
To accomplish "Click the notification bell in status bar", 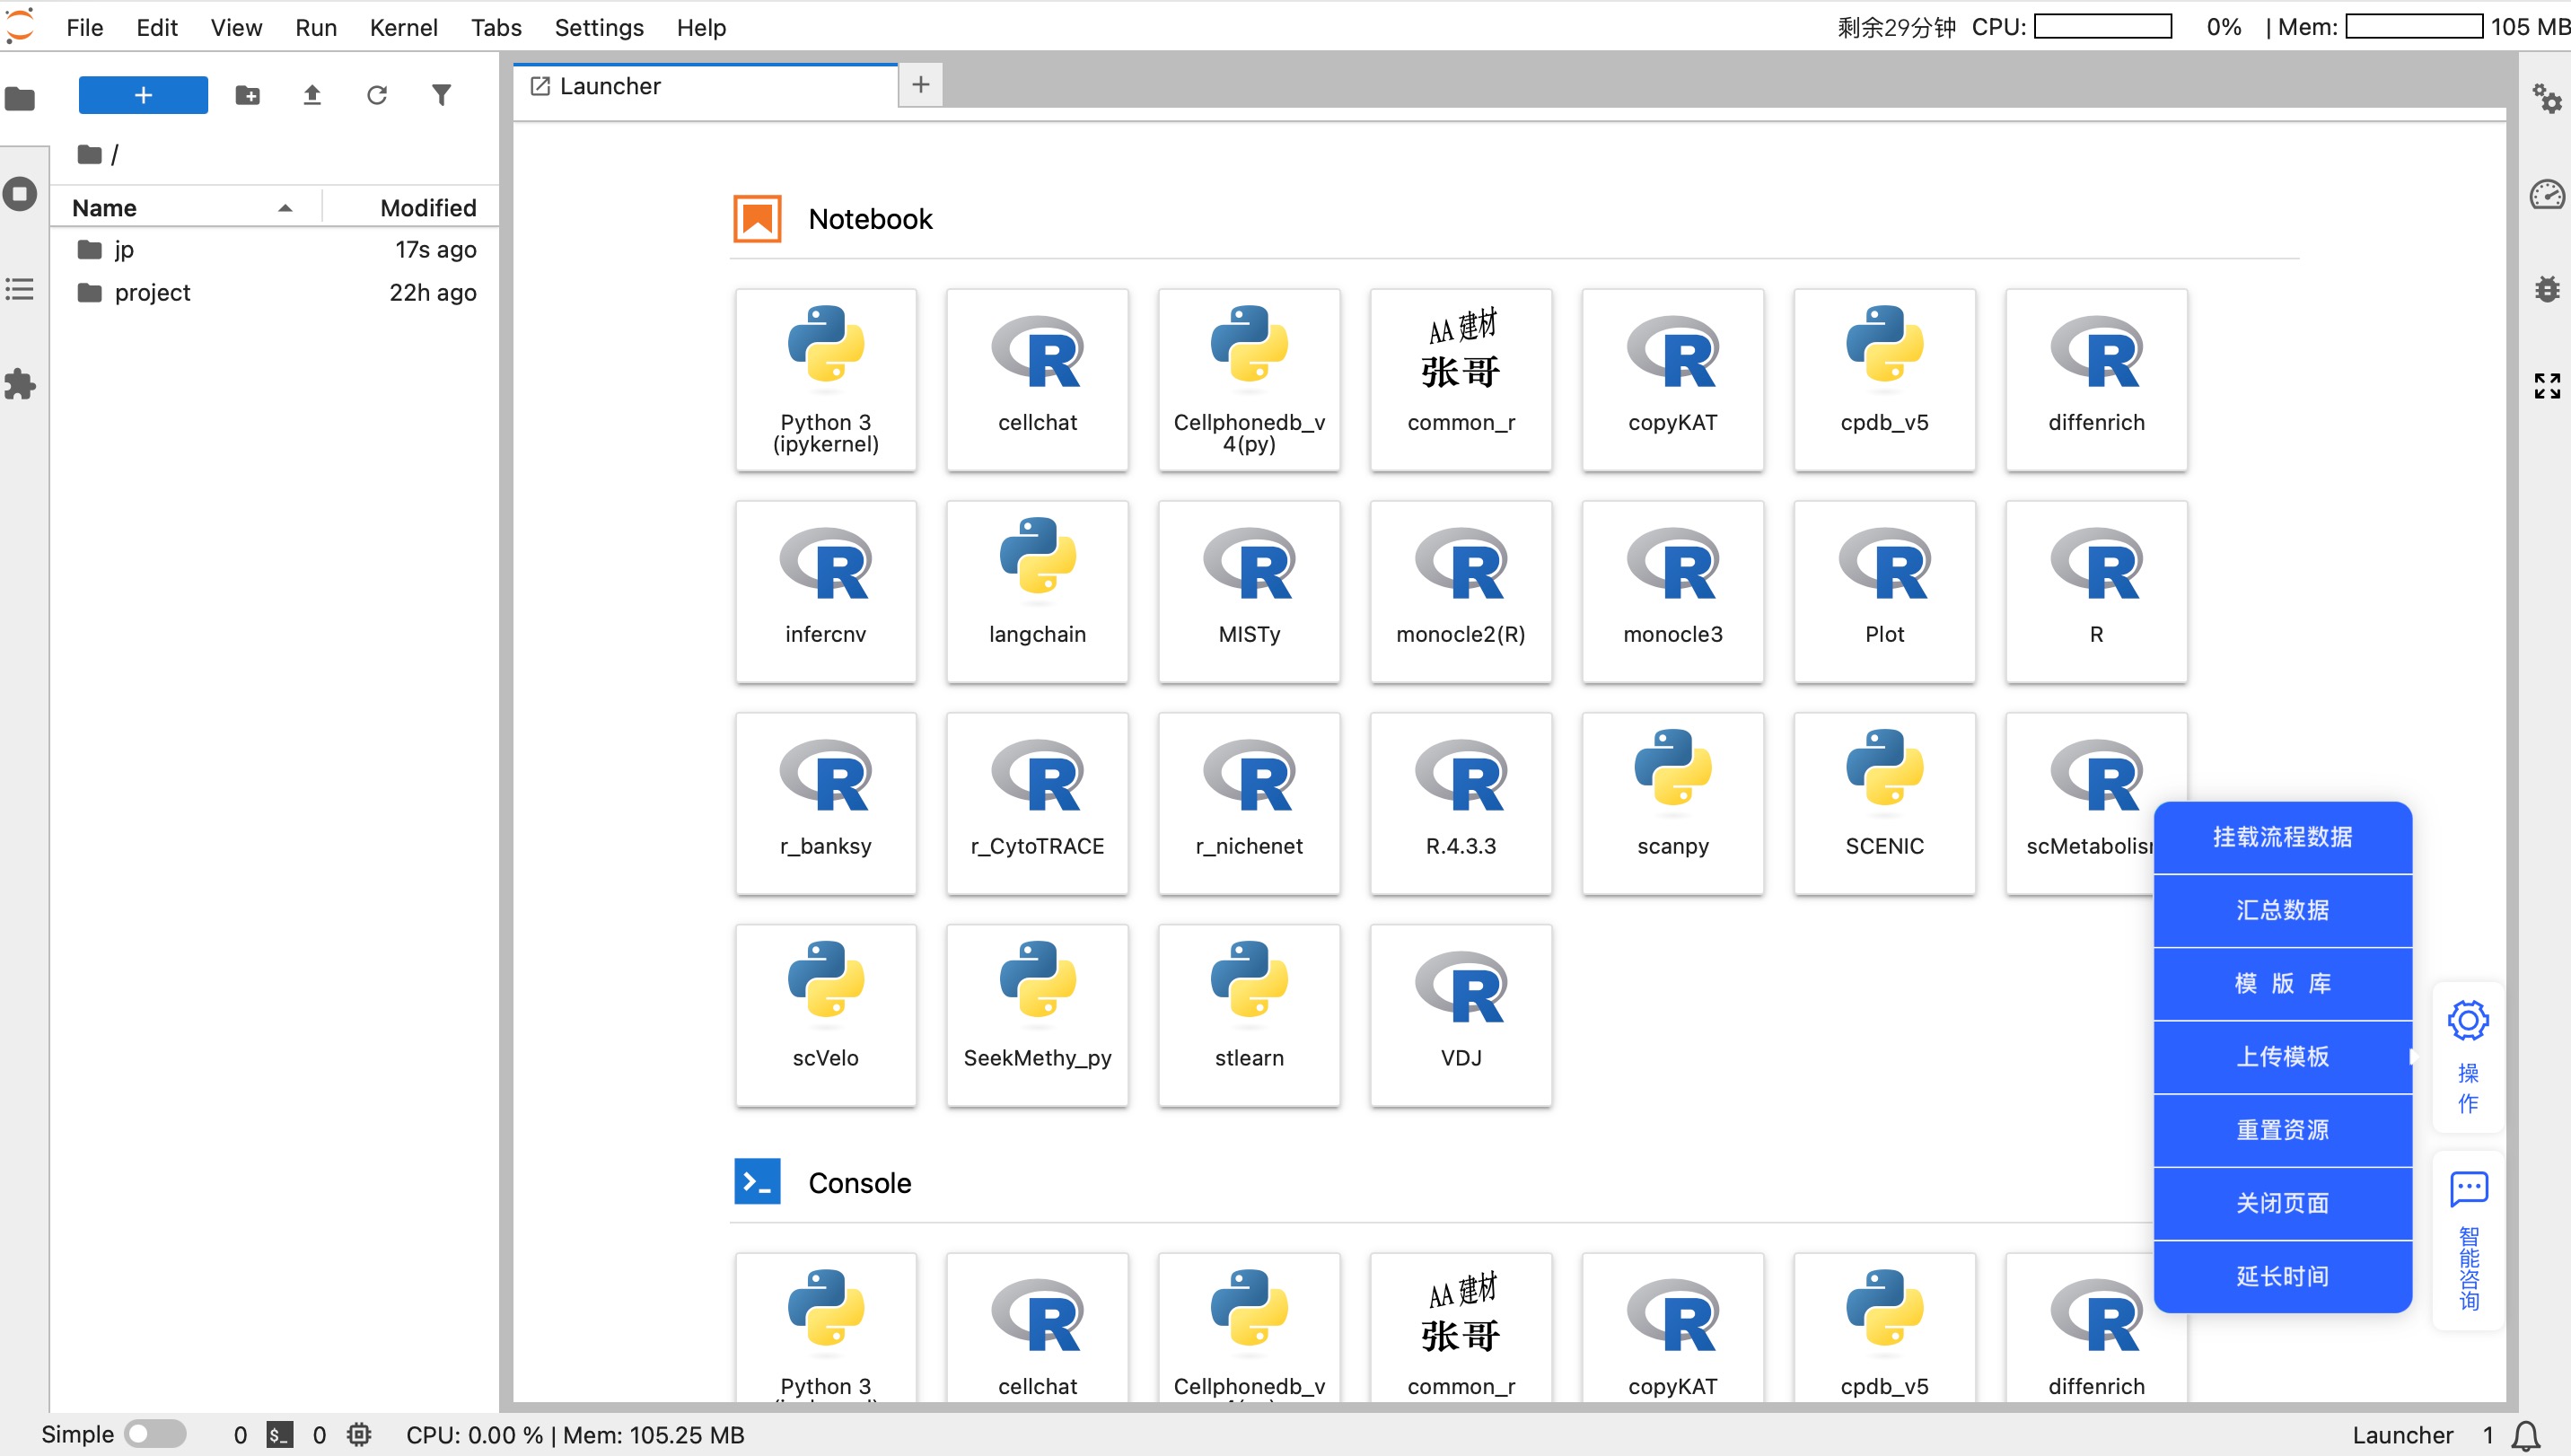I will (2526, 1435).
